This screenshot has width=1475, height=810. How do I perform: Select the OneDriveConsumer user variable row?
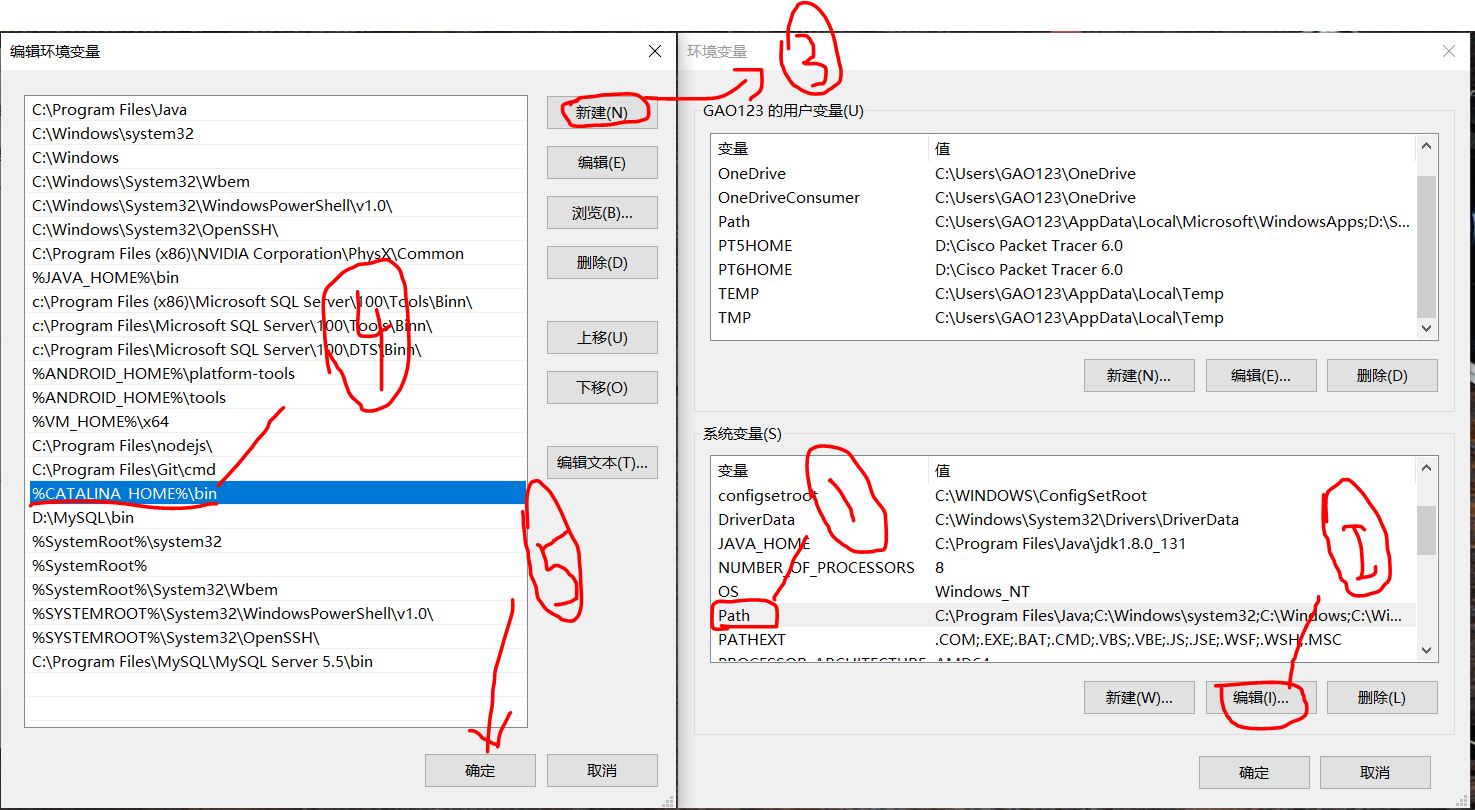(1064, 197)
